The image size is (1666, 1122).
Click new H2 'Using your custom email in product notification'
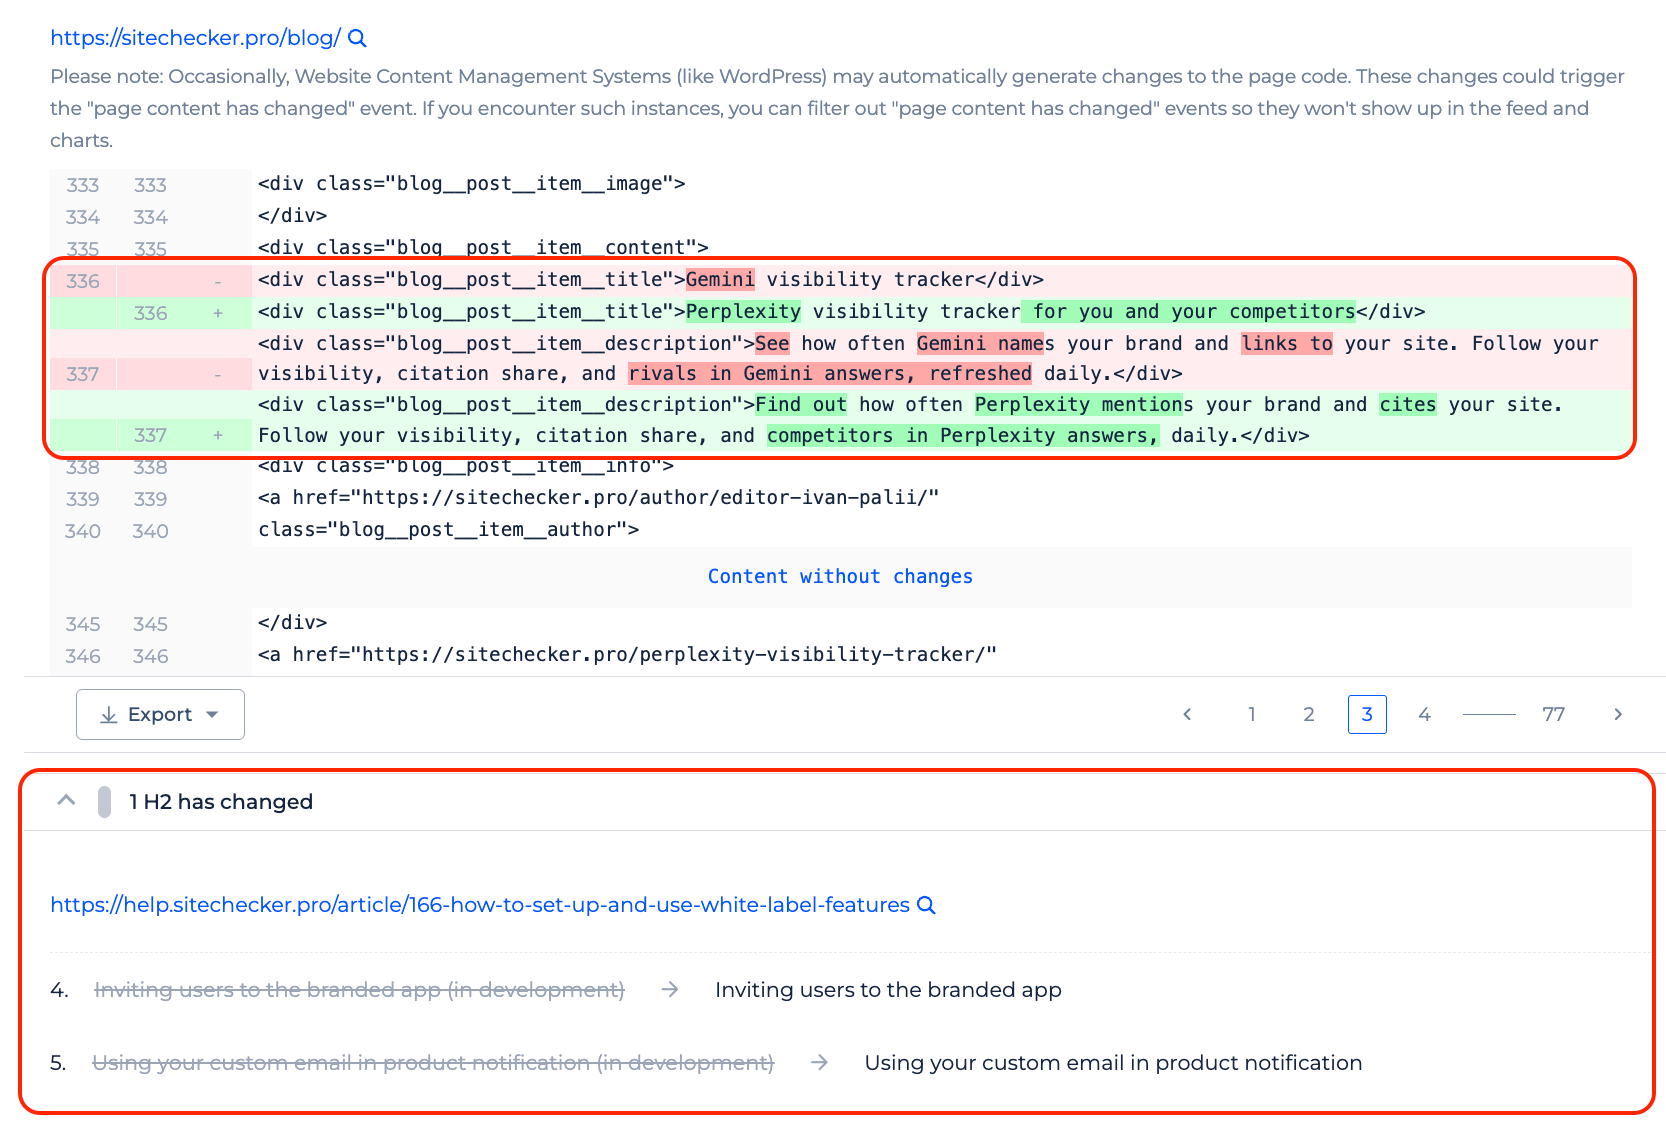coord(1113,1063)
